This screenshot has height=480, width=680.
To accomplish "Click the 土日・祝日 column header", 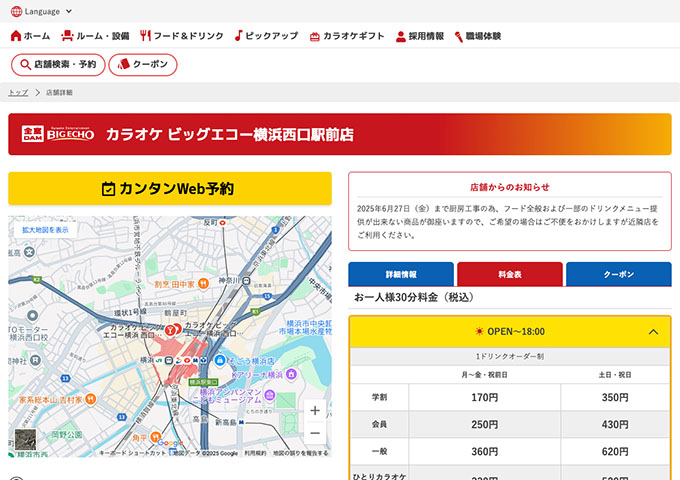I will [x=615, y=375].
